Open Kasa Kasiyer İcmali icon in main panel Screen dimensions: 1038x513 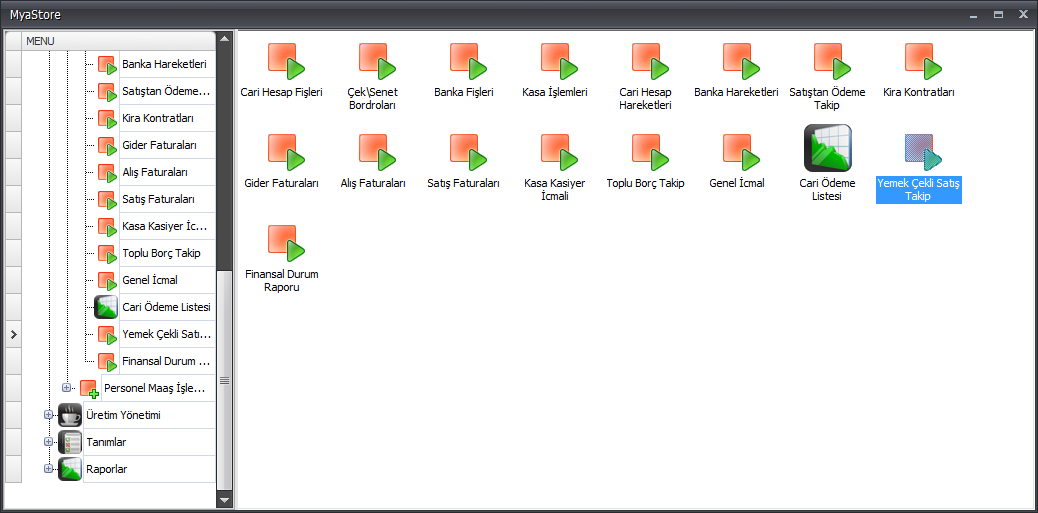[559, 152]
